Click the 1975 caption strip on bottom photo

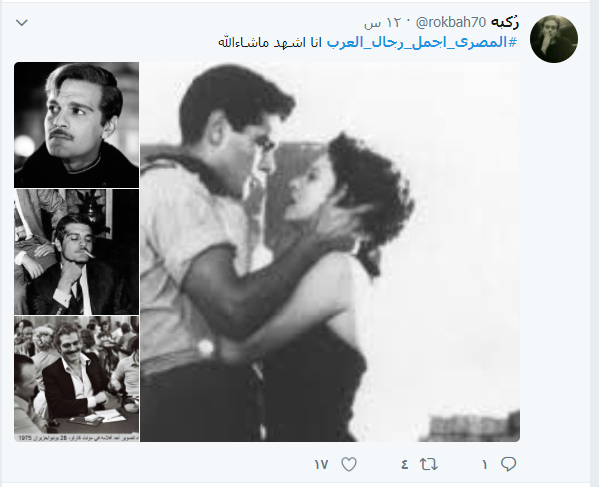click(x=76, y=438)
